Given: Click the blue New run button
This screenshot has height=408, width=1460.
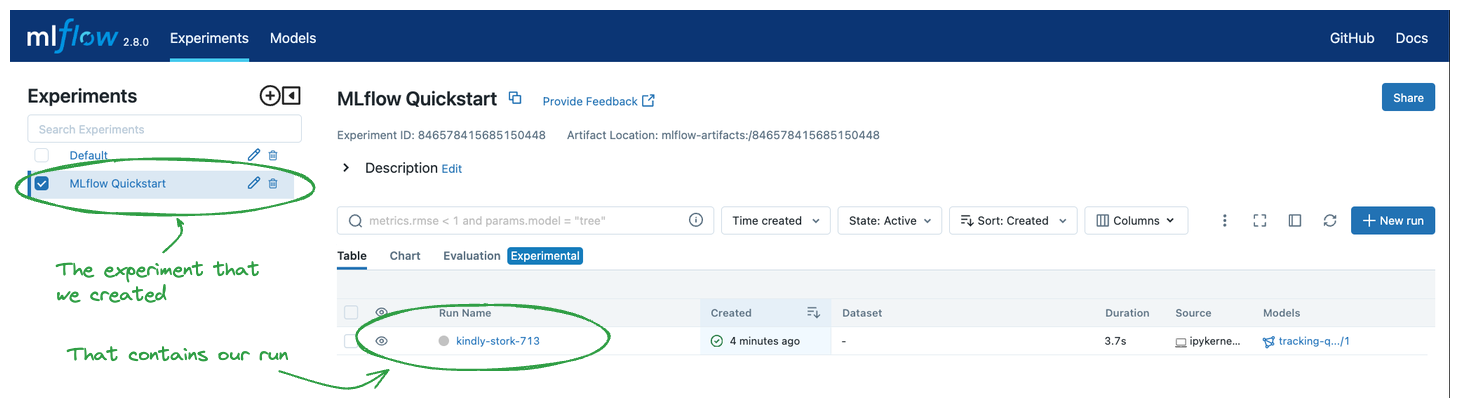Looking at the screenshot, I should coord(1392,221).
